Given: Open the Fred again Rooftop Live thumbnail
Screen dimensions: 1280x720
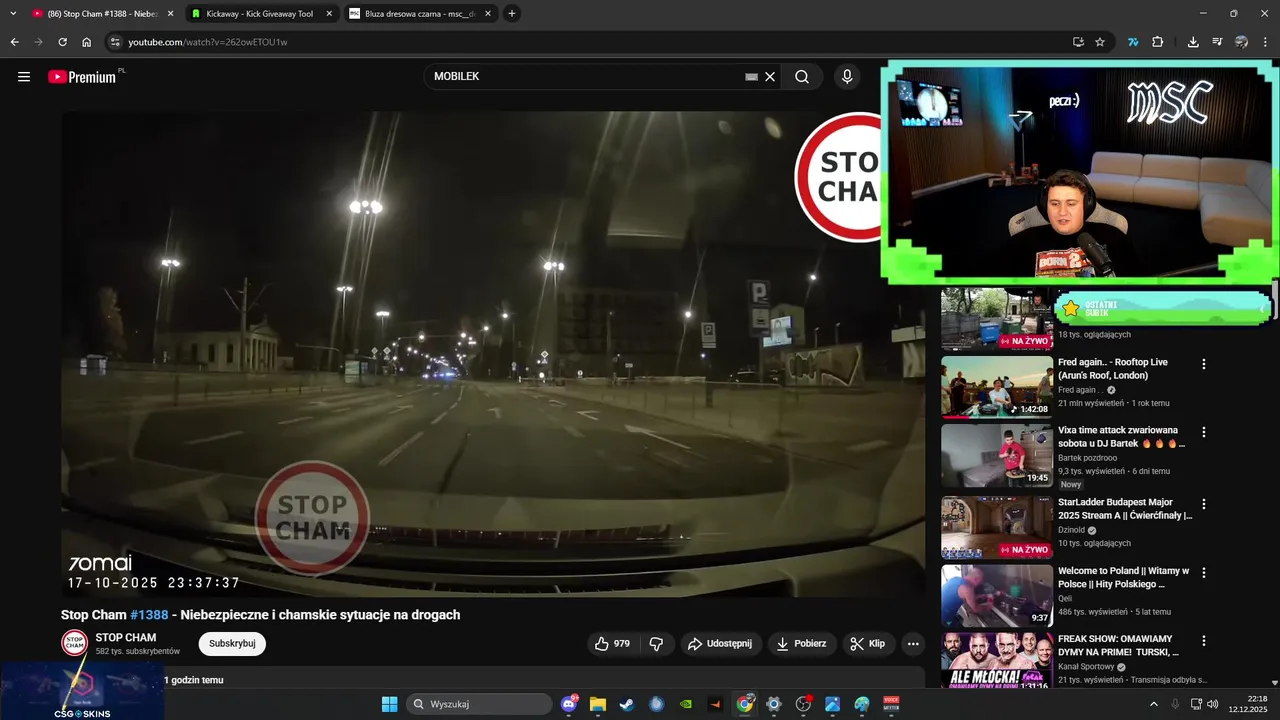Looking at the screenshot, I should (x=997, y=387).
